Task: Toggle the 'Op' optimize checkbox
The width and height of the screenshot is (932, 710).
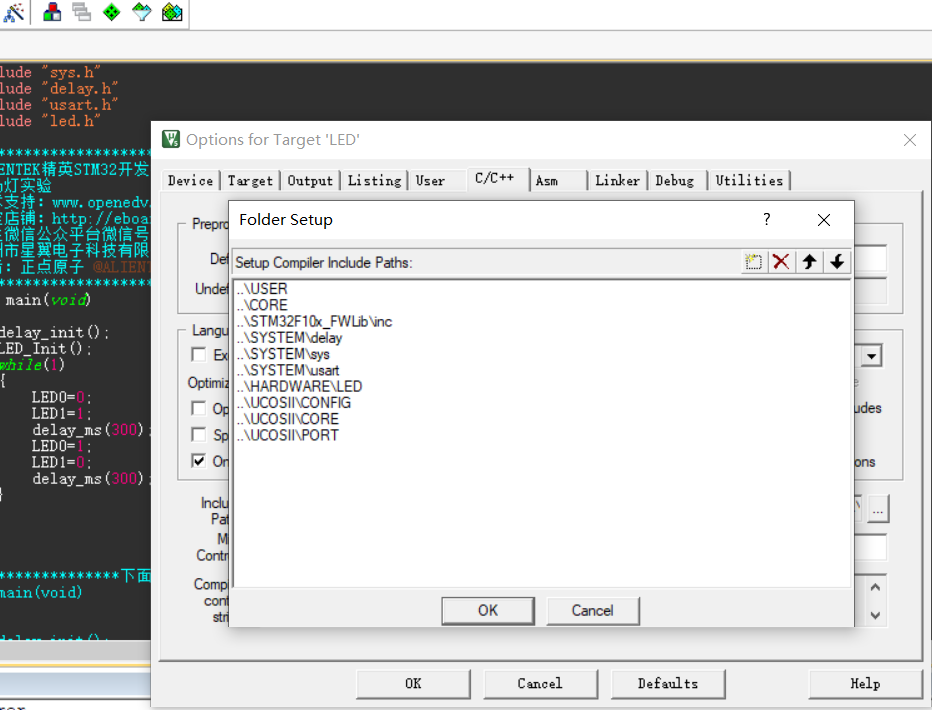Action: (199, 408)
